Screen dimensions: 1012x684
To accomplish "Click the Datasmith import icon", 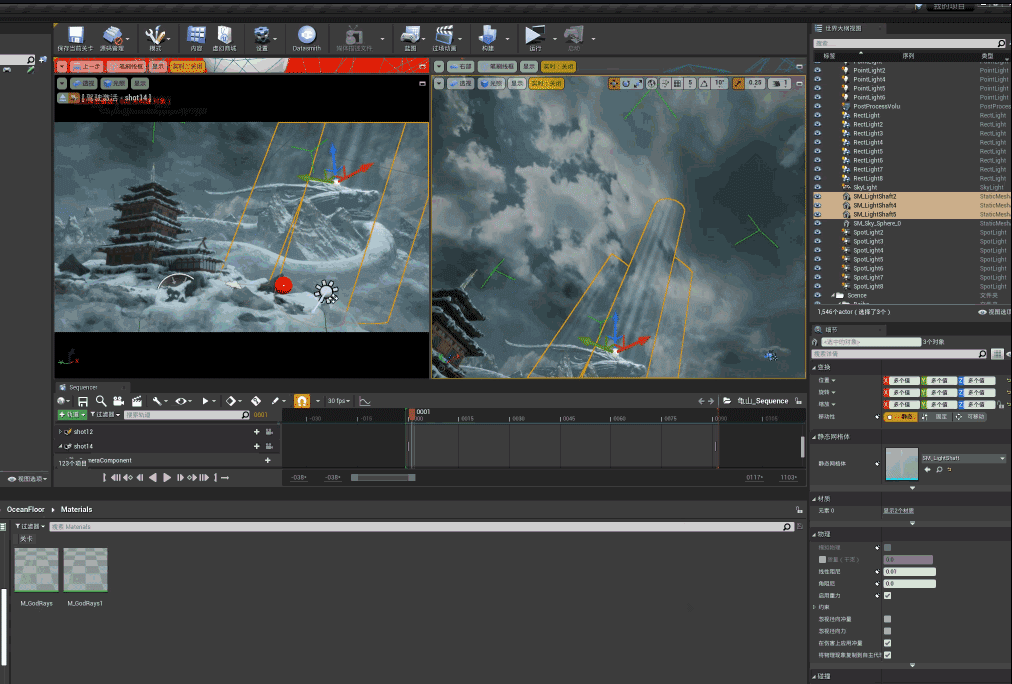I will coord(307,35).
